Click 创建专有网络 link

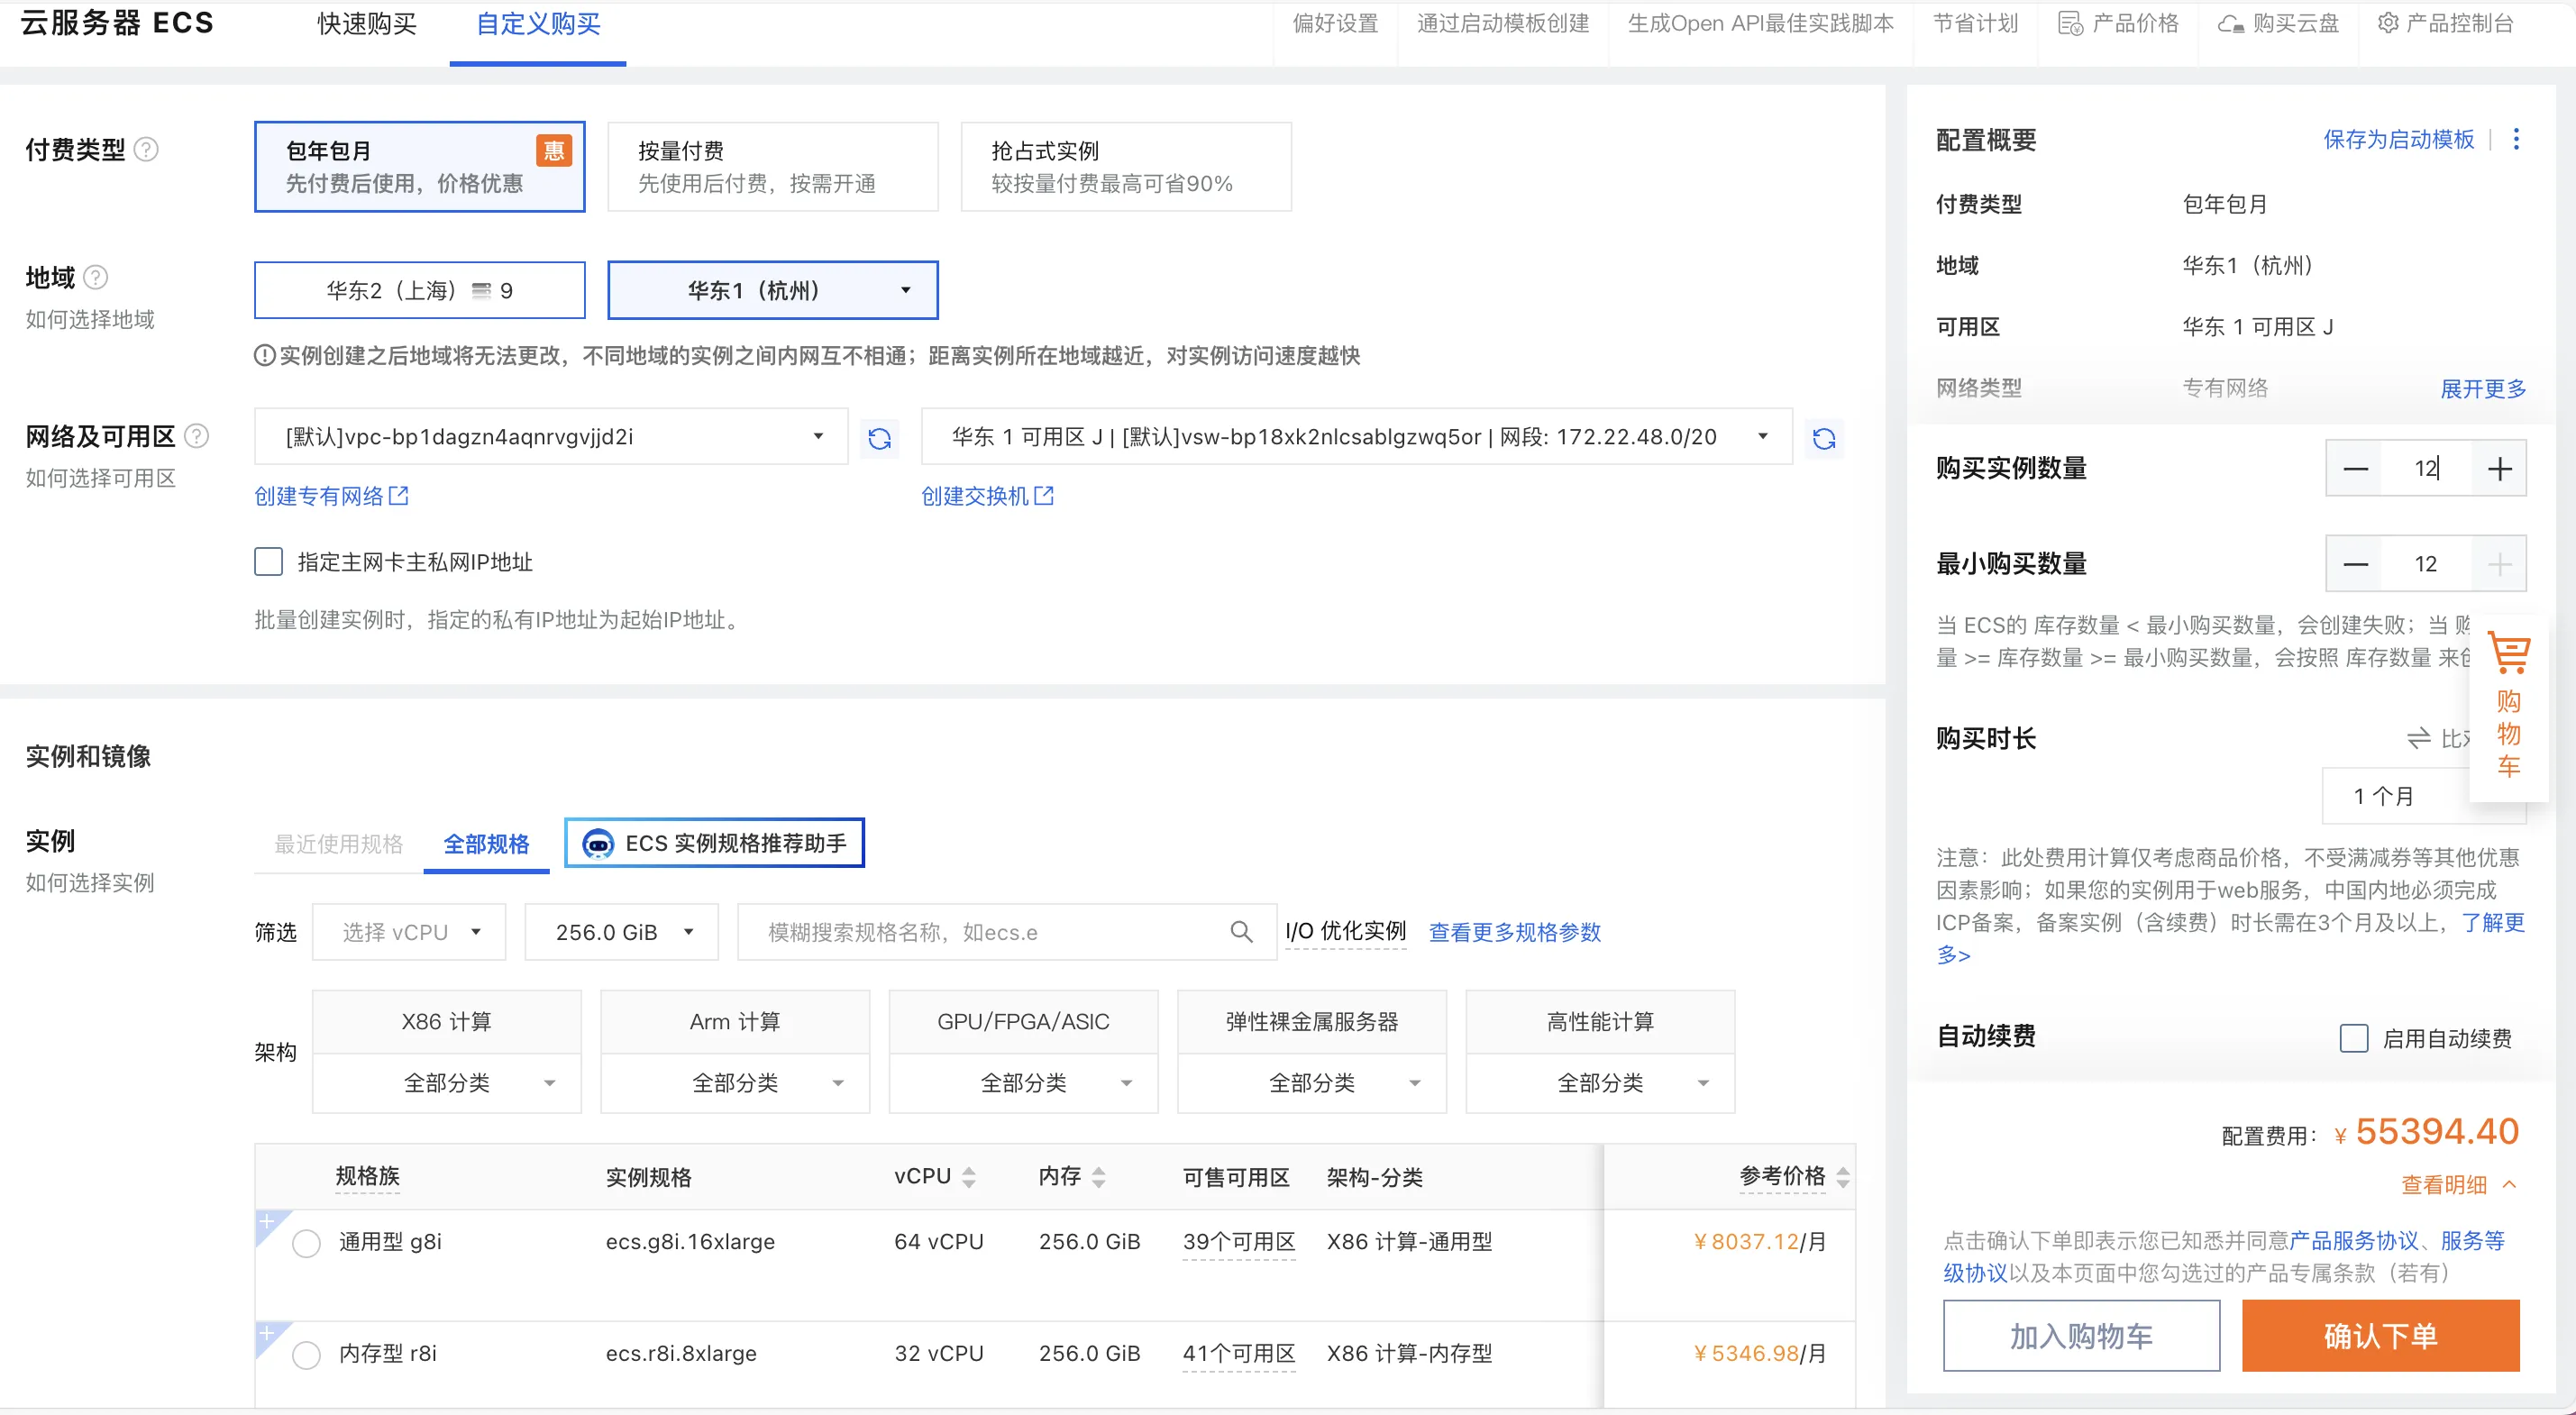point(331,496)
